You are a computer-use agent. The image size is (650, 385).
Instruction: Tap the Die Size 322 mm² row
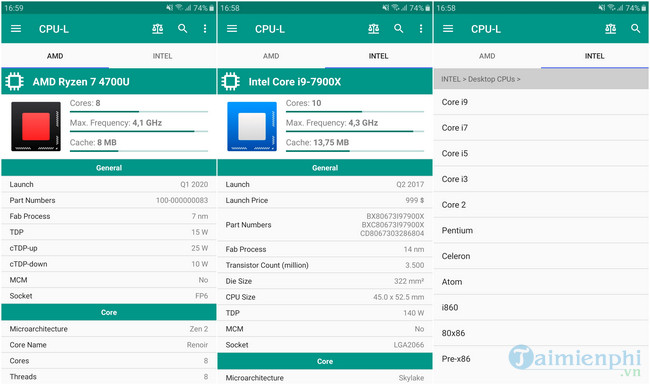[x=325, y=281]
